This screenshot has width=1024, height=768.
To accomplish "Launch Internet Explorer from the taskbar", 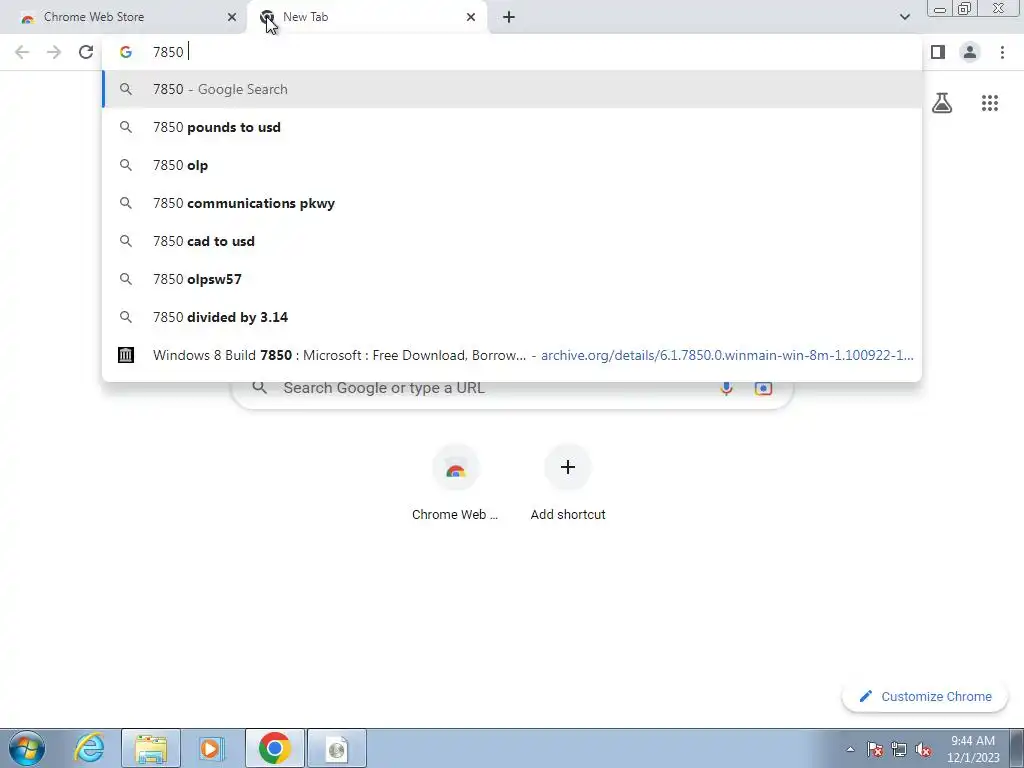I will click(x=89, y=748).
